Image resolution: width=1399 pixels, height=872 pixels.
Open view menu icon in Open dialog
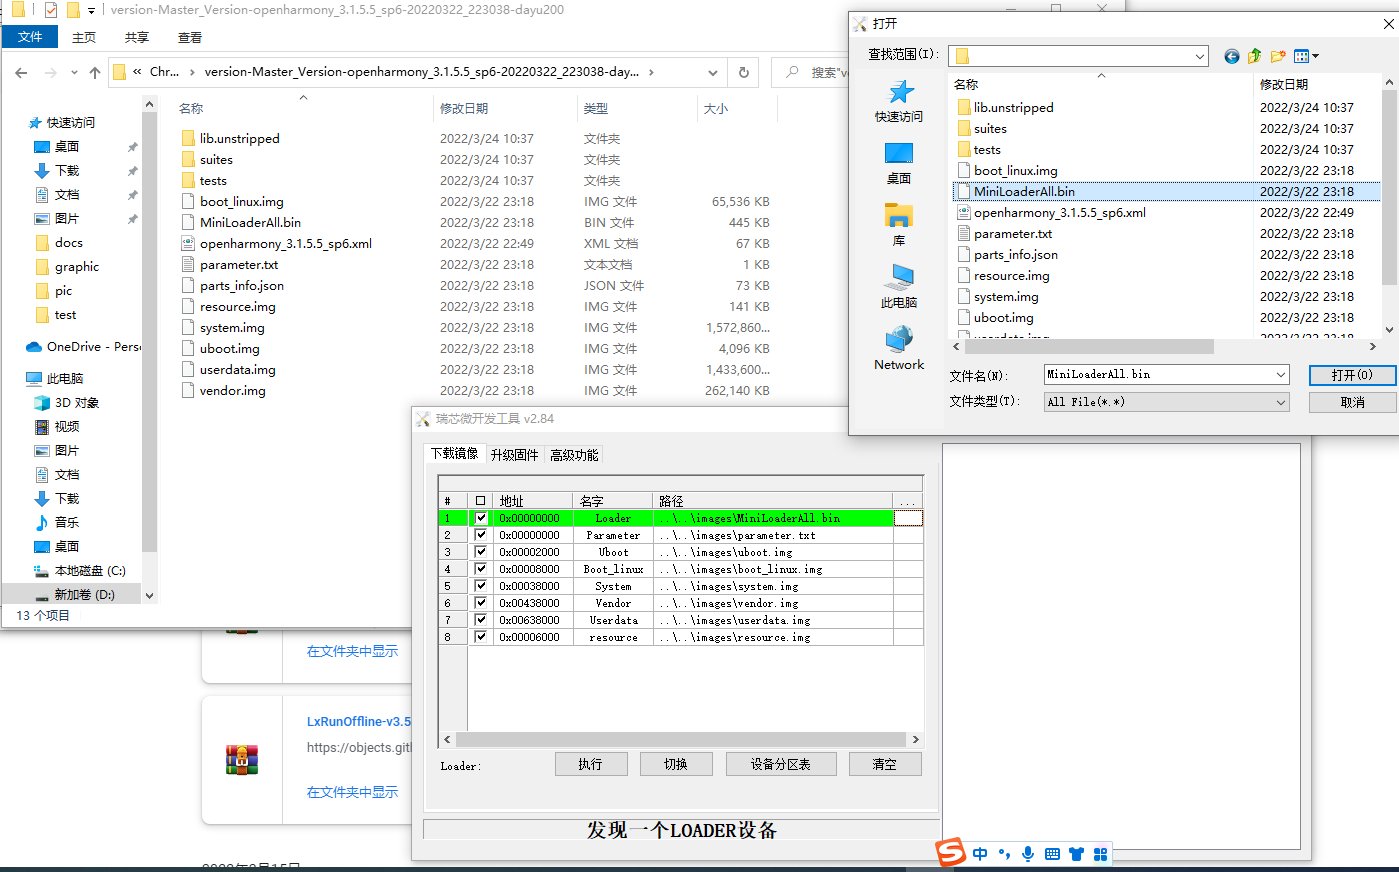click(1306, 56)
